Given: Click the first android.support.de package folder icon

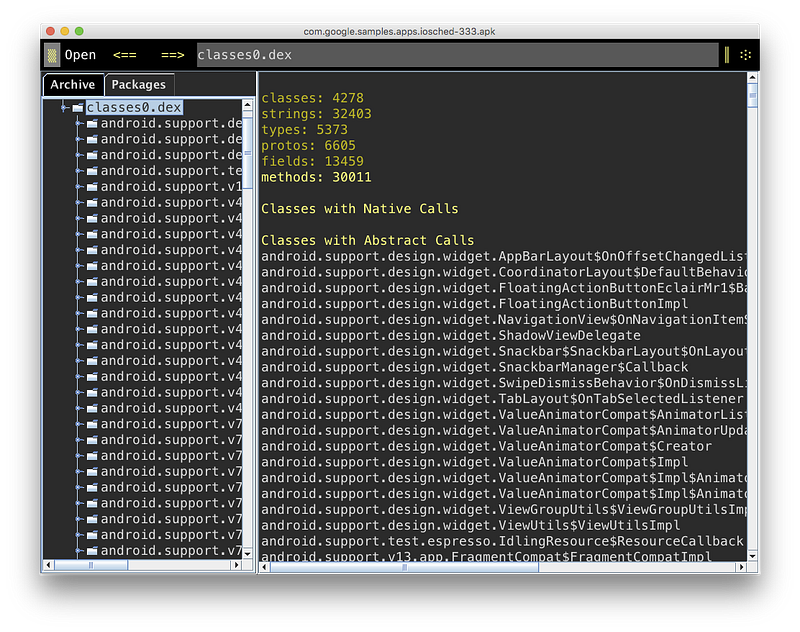Looking at the screenshot, I should coord(92,123).
